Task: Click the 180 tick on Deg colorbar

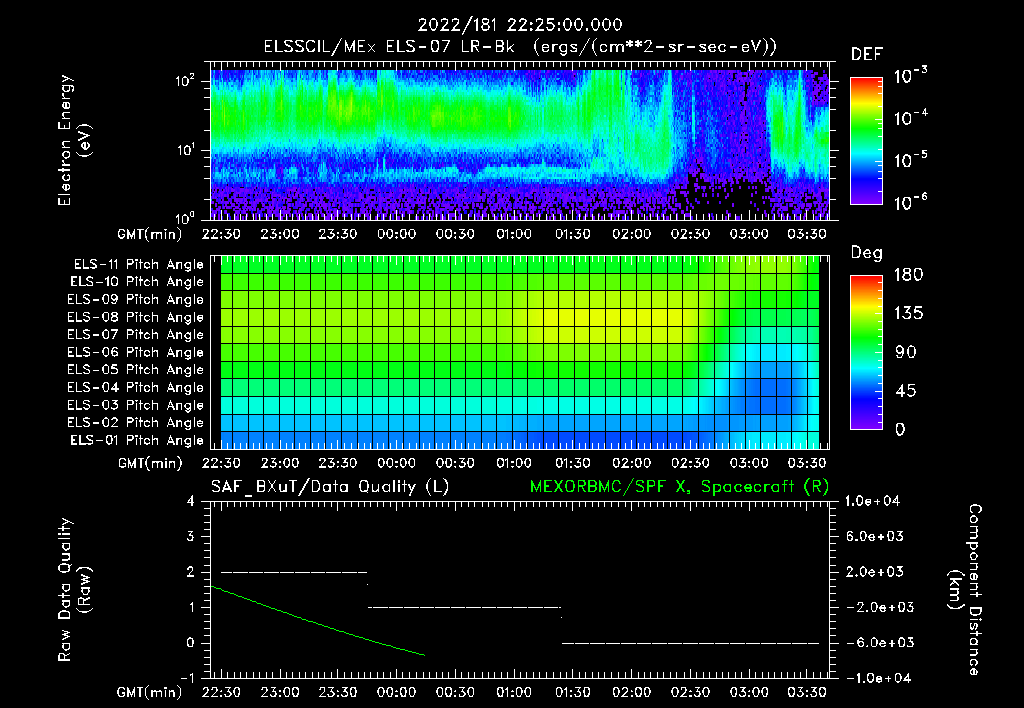Action: click(x=908, y=275)
